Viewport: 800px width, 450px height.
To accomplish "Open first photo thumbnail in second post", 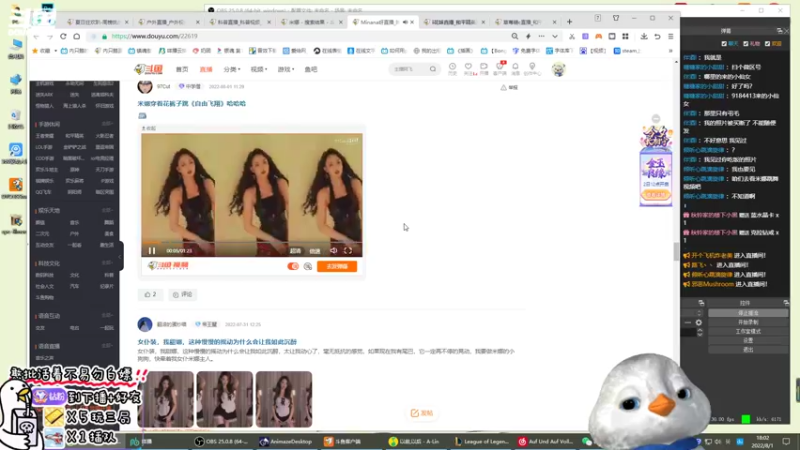I will click(166, 399).
